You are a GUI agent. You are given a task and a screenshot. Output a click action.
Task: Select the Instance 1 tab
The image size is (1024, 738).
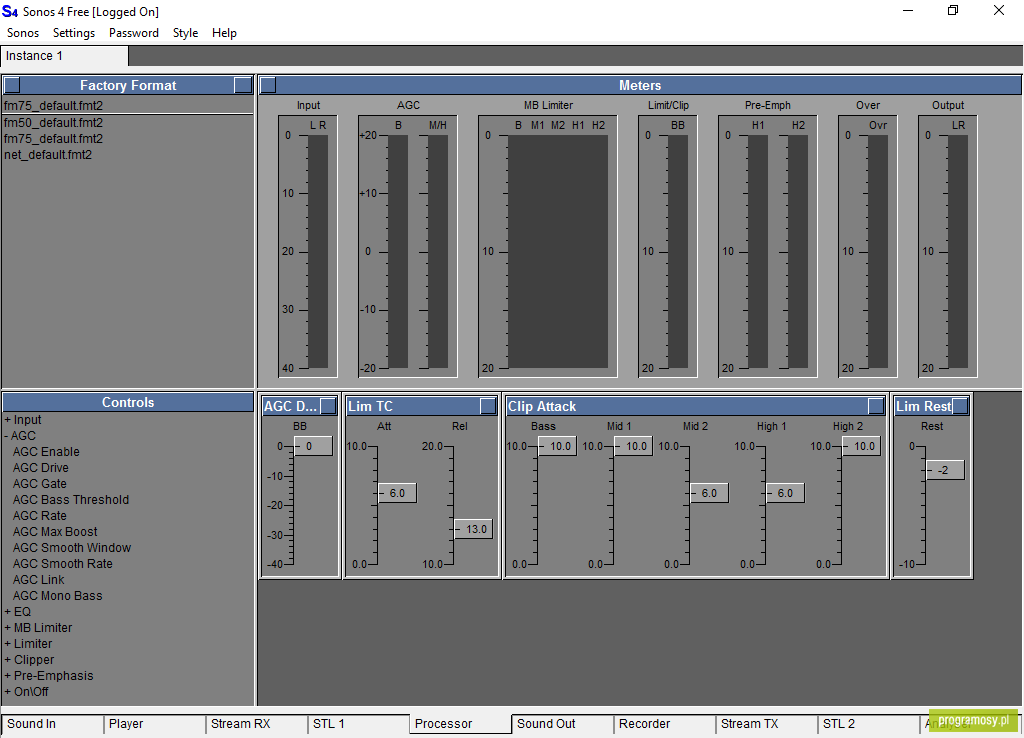click(64, 56)
